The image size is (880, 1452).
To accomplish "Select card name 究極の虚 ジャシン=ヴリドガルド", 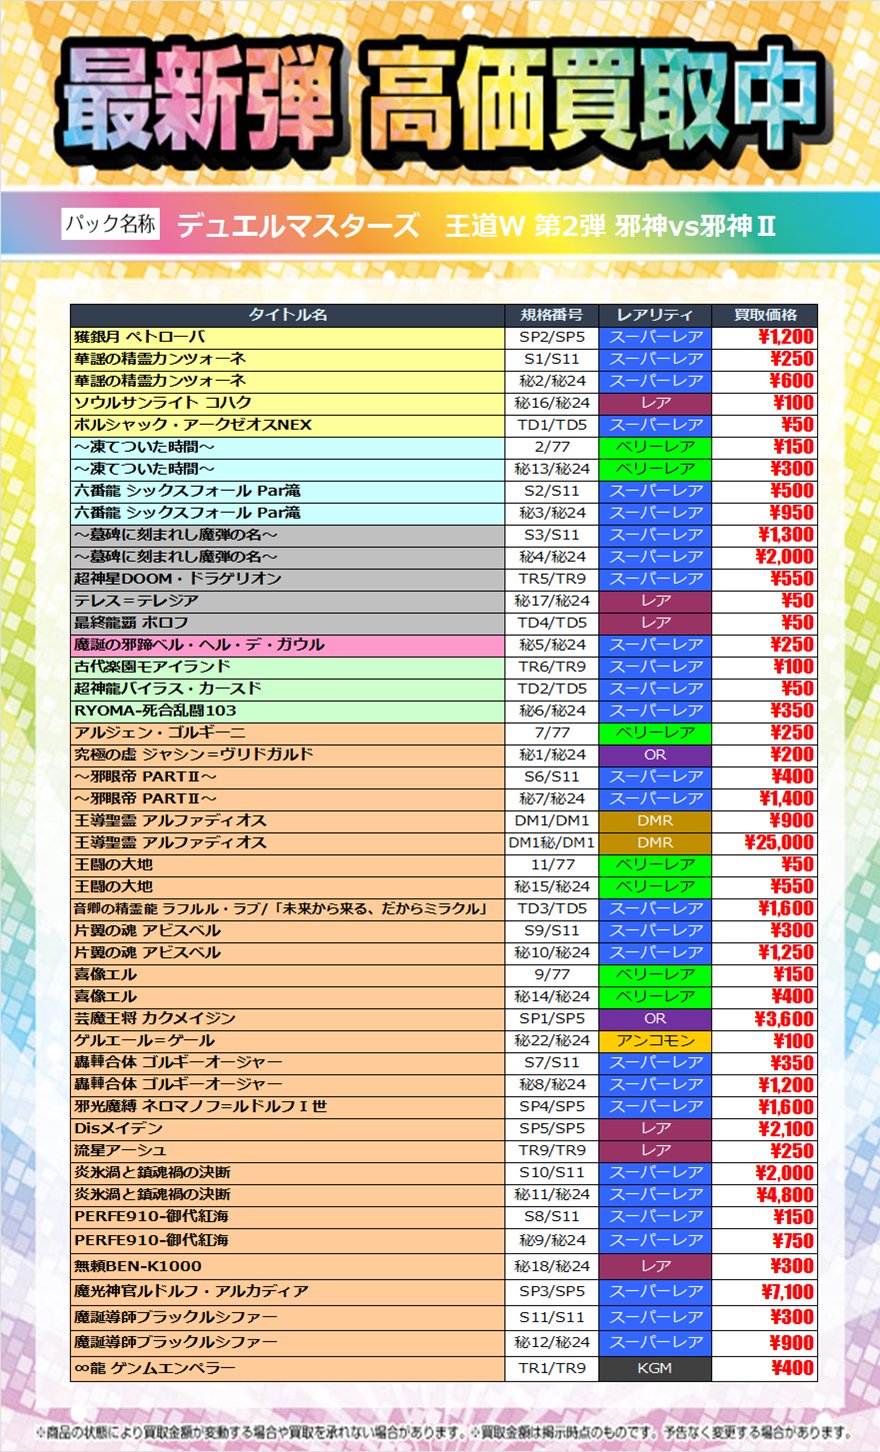I will point(194,755).
